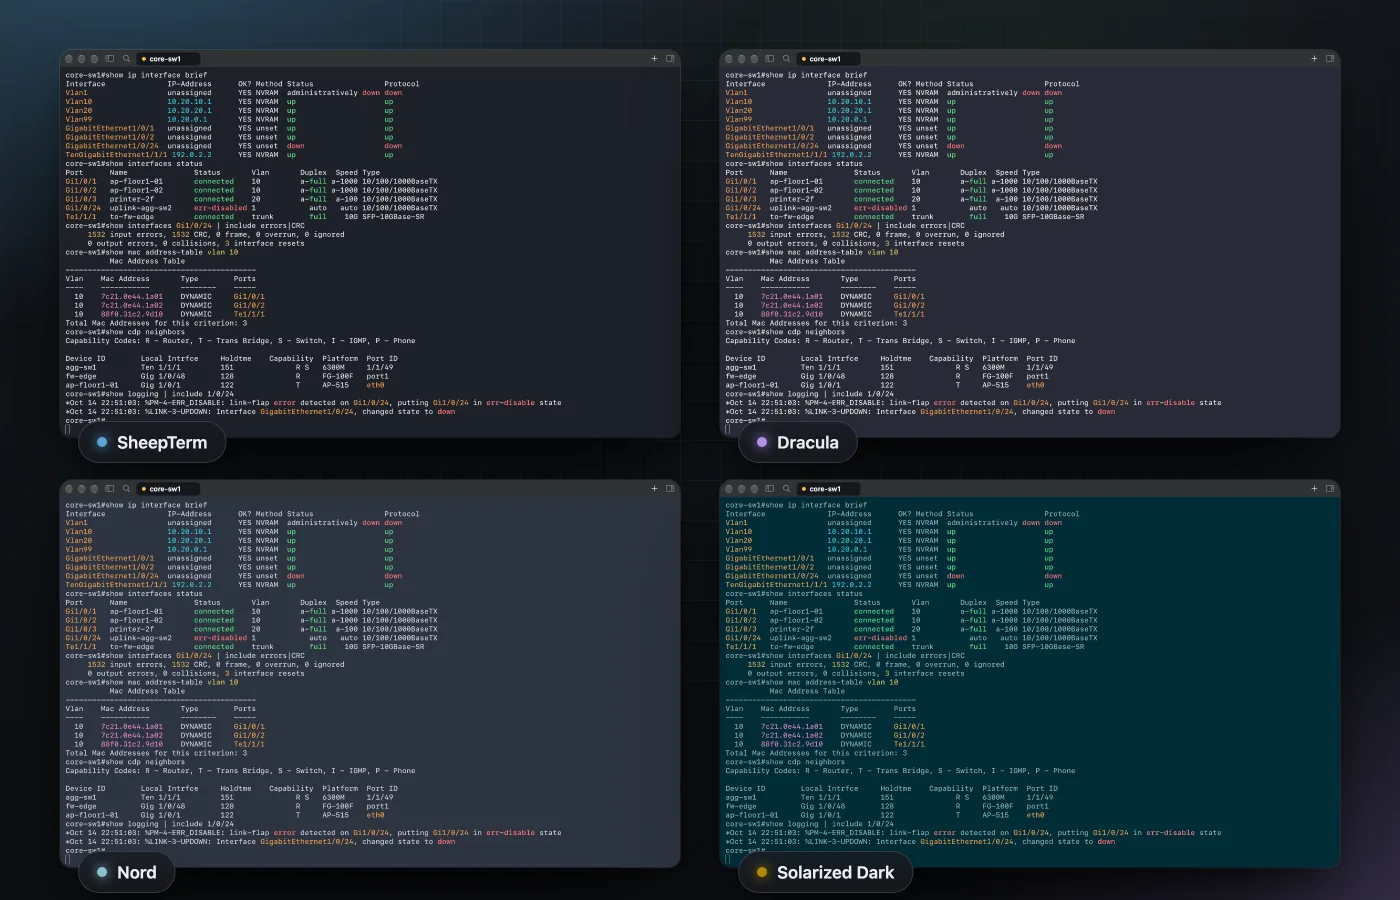Open search in the Nord window
The height and width of the screenshot is (900, 1400).
(x=127, y=489)
